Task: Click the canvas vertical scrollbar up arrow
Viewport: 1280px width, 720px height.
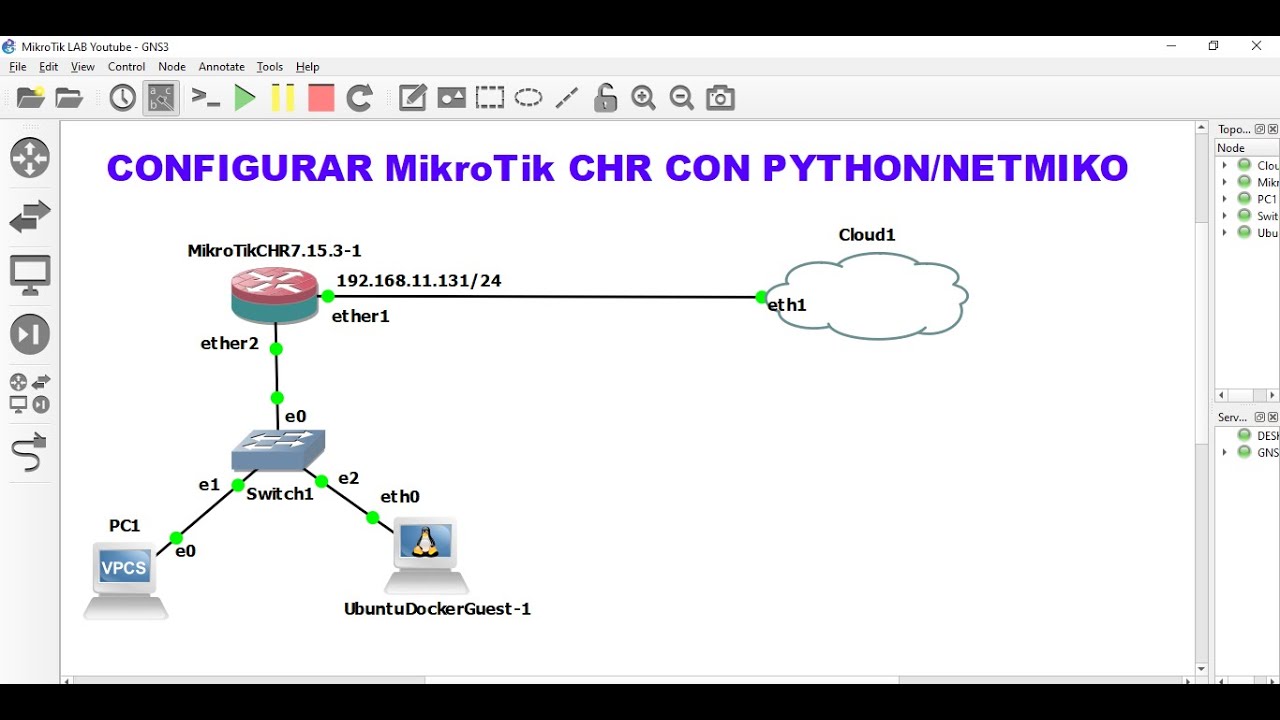Action: [1202, 128]
